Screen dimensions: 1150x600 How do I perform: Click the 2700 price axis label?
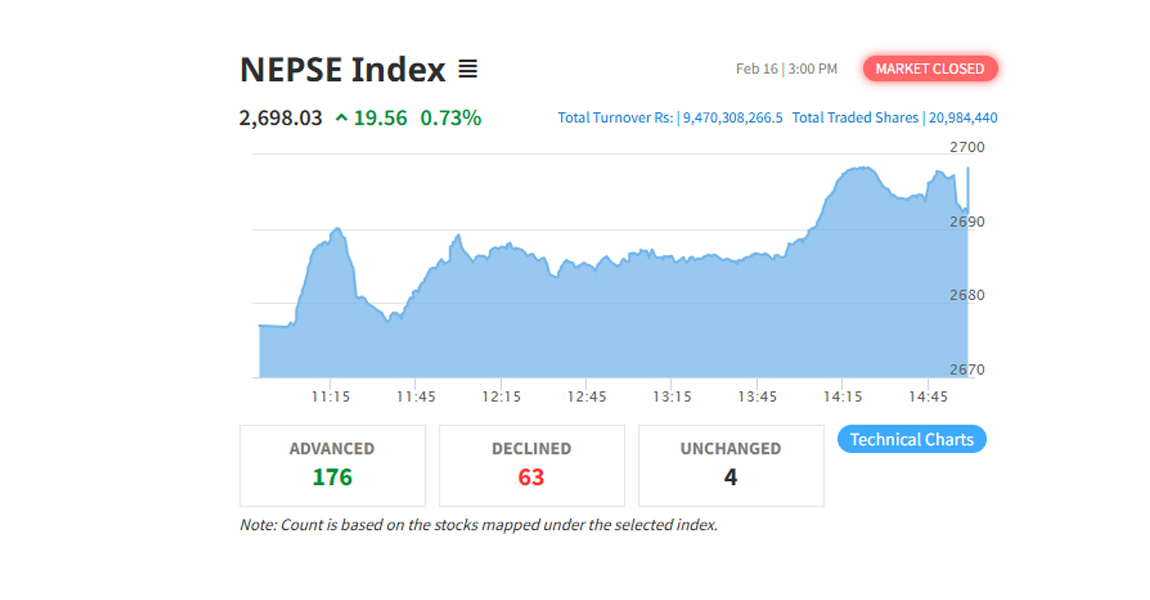click(x=966, y=147)
